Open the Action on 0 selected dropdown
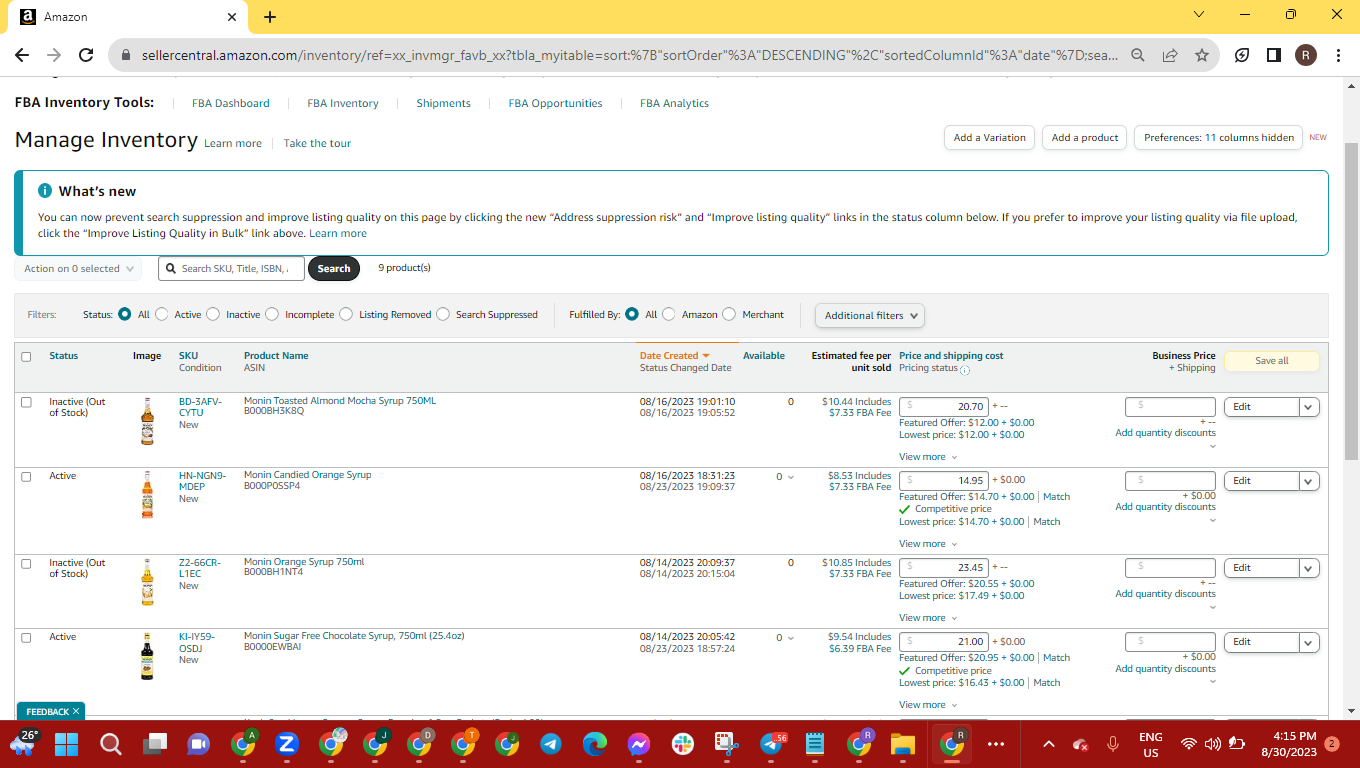This screenshot has height=768, width=1360. click(78, 269)
